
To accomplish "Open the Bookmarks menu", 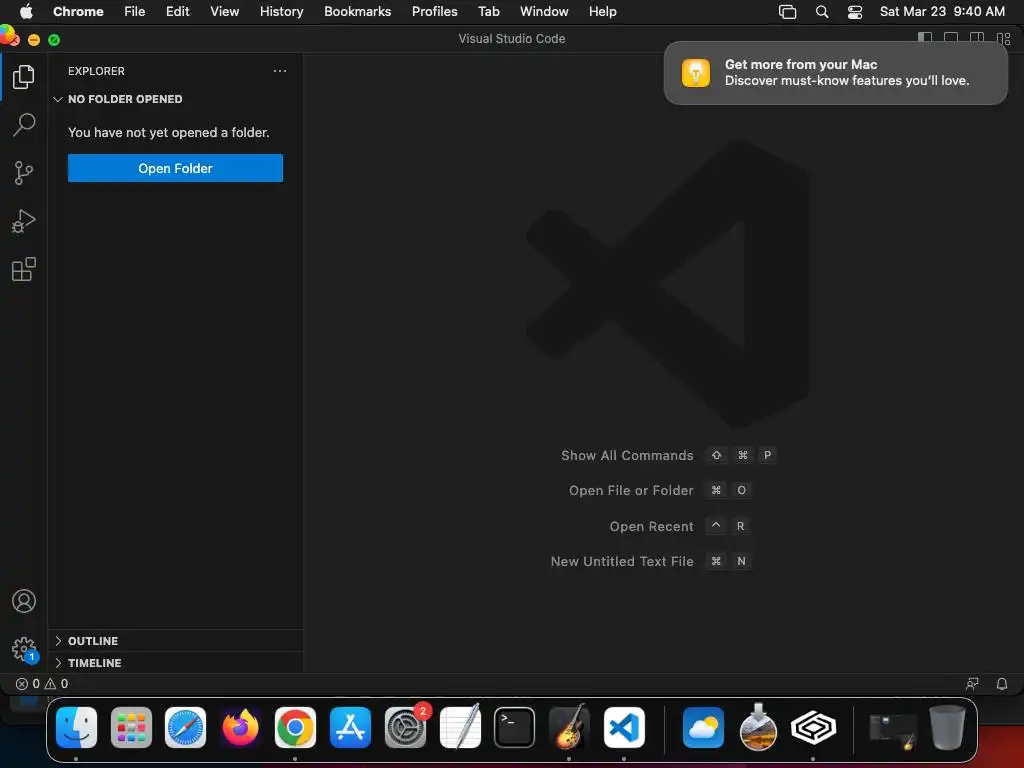I will (357, 11).
